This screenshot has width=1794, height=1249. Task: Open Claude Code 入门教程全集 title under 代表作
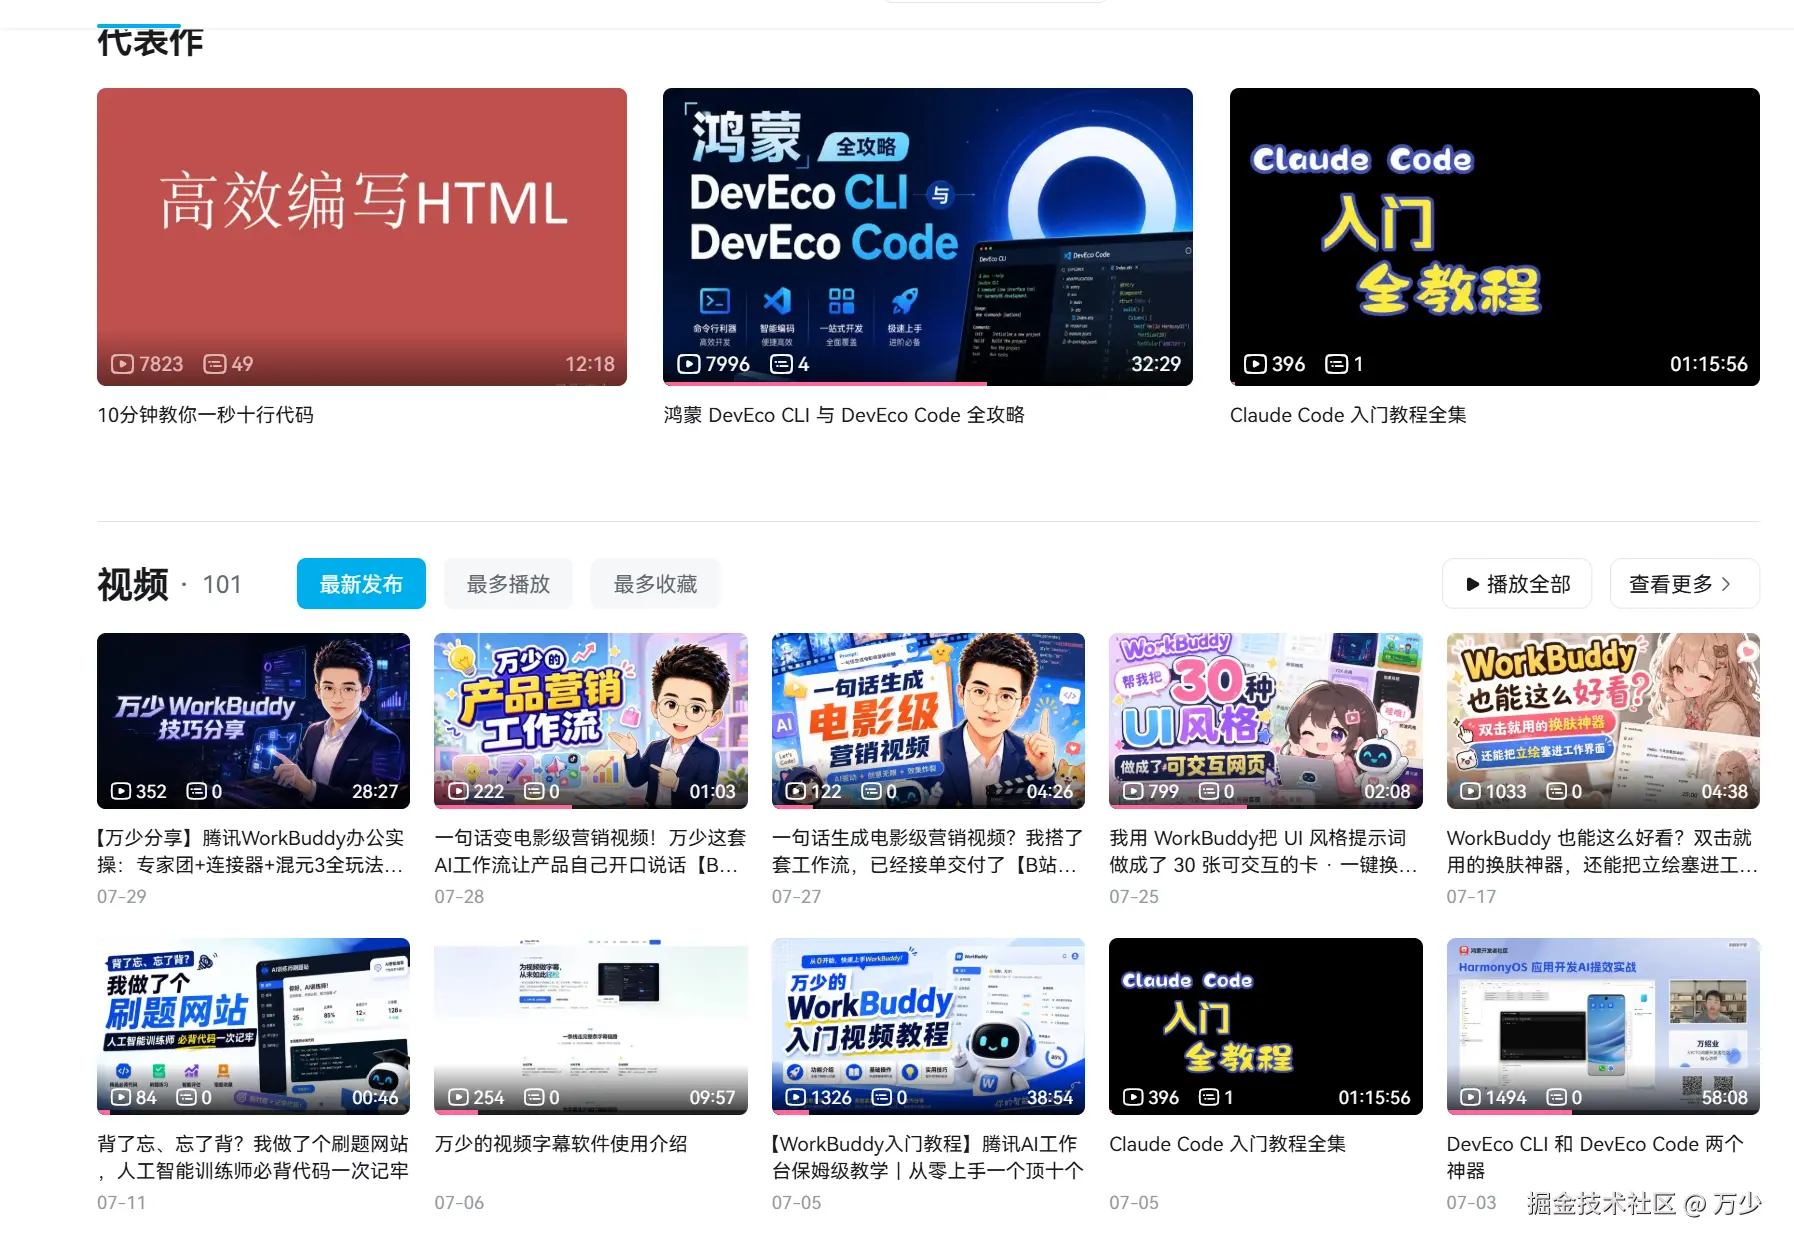tap(1348, 415)
